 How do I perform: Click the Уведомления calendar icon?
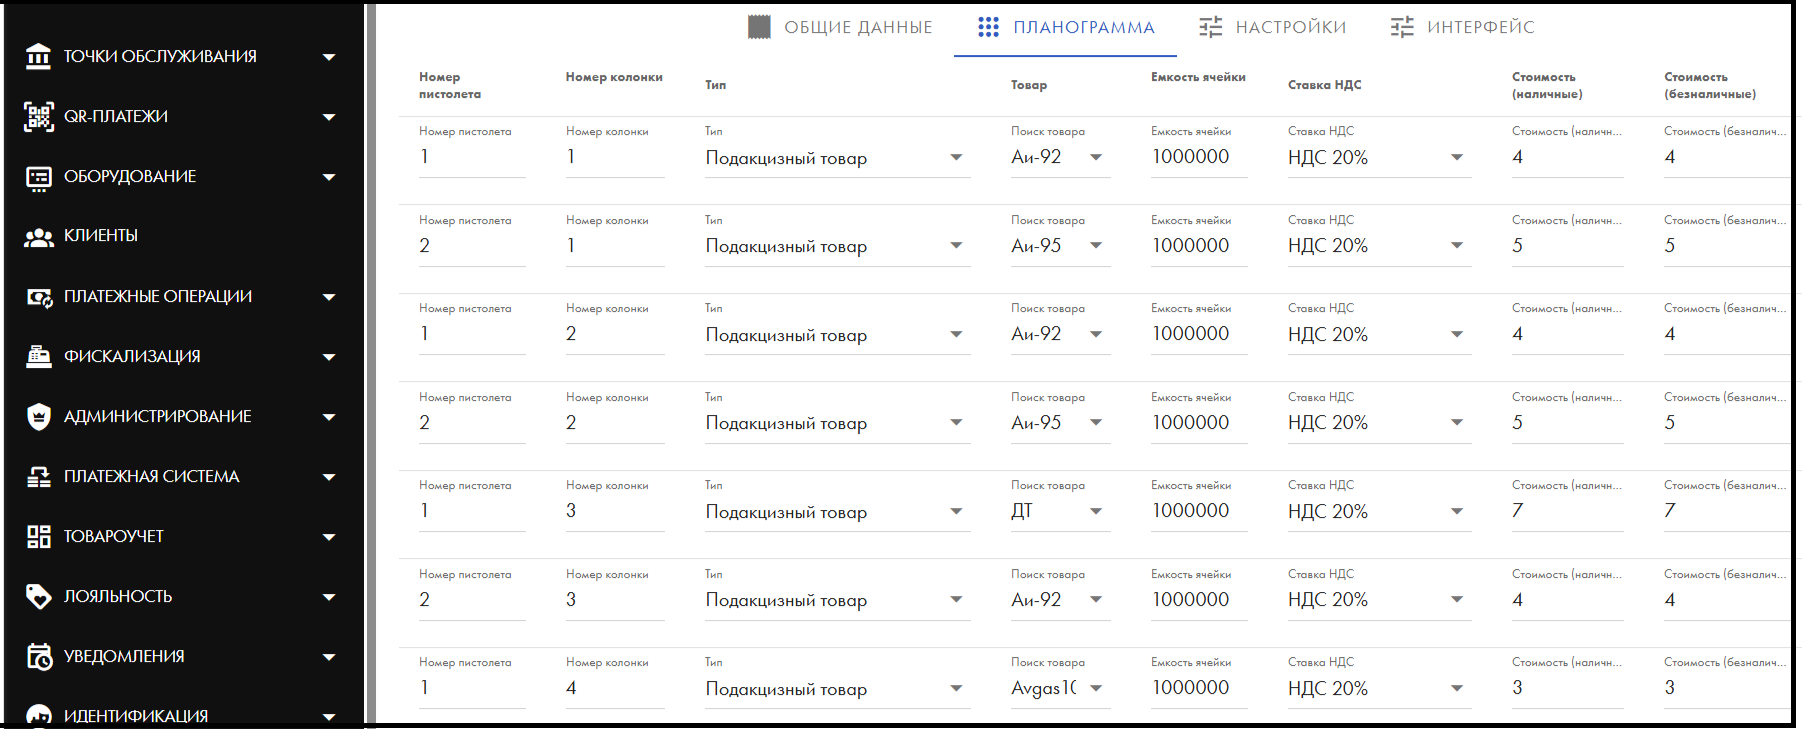(x=38, y=657)
